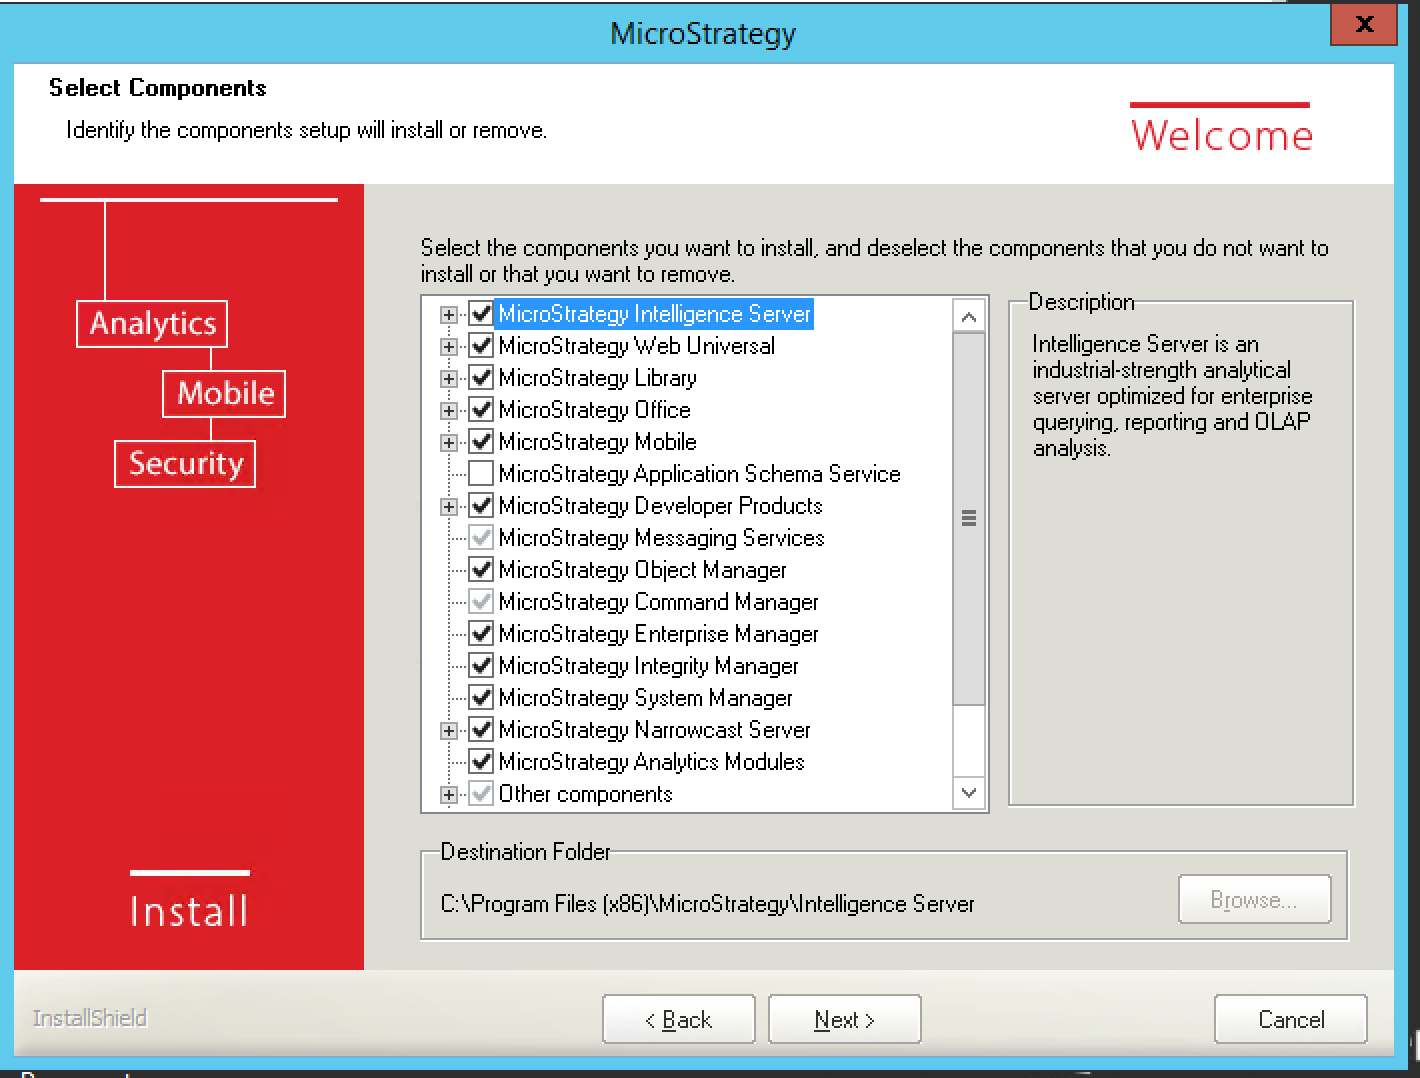Expand the MicroStrategy Developer Products node

click(447, 506)
